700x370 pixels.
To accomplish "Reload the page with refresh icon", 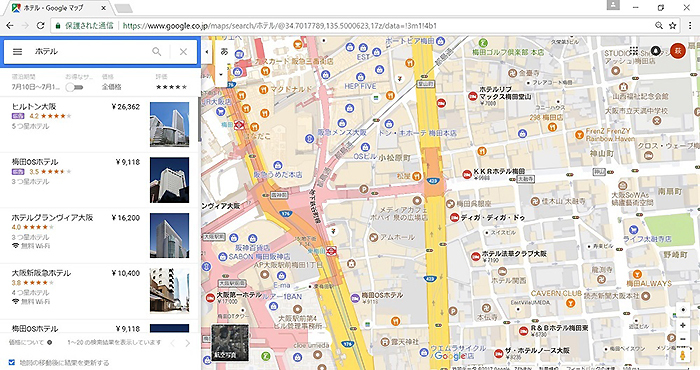I will tap(41, 26).
